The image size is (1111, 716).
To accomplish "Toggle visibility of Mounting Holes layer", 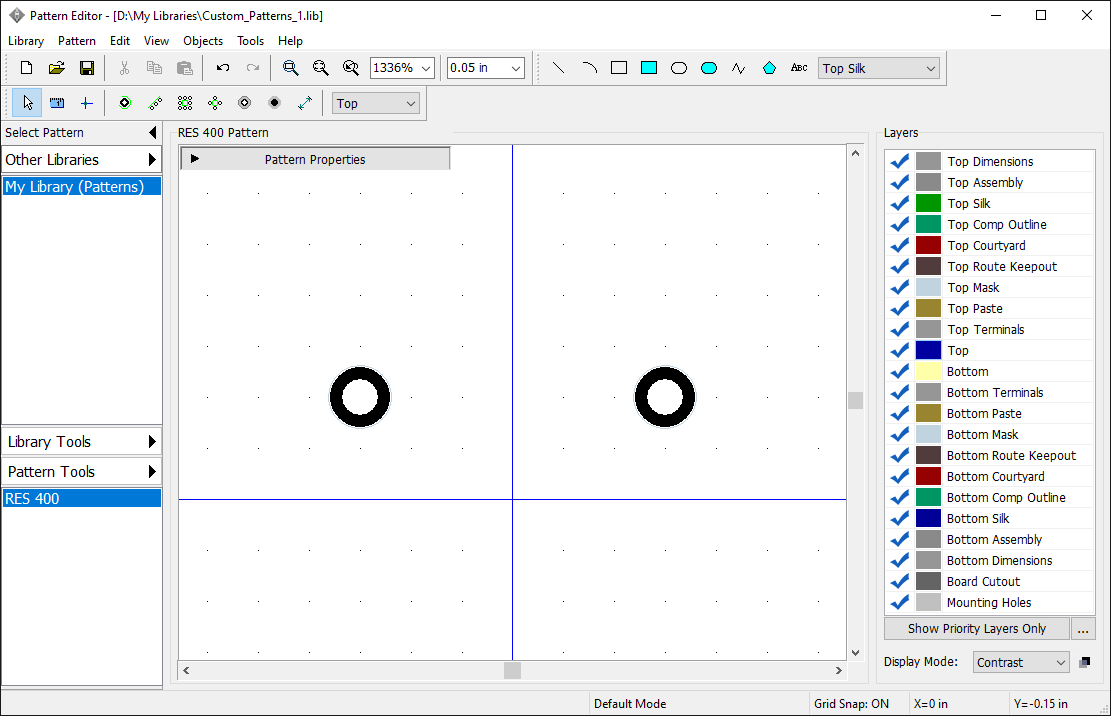I will click(x=900, y=603).
